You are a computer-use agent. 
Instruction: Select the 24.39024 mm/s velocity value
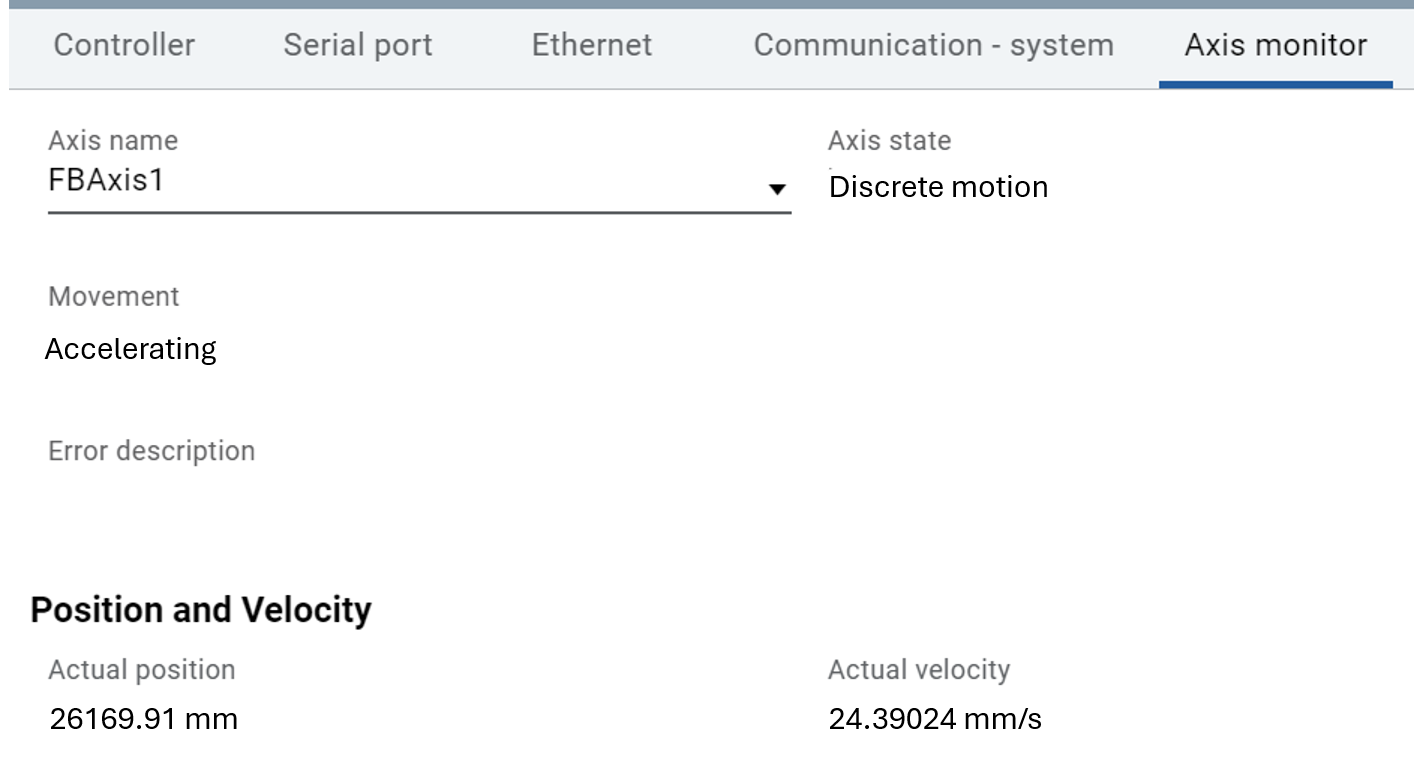pyautogui.click(x=935, y=719)
